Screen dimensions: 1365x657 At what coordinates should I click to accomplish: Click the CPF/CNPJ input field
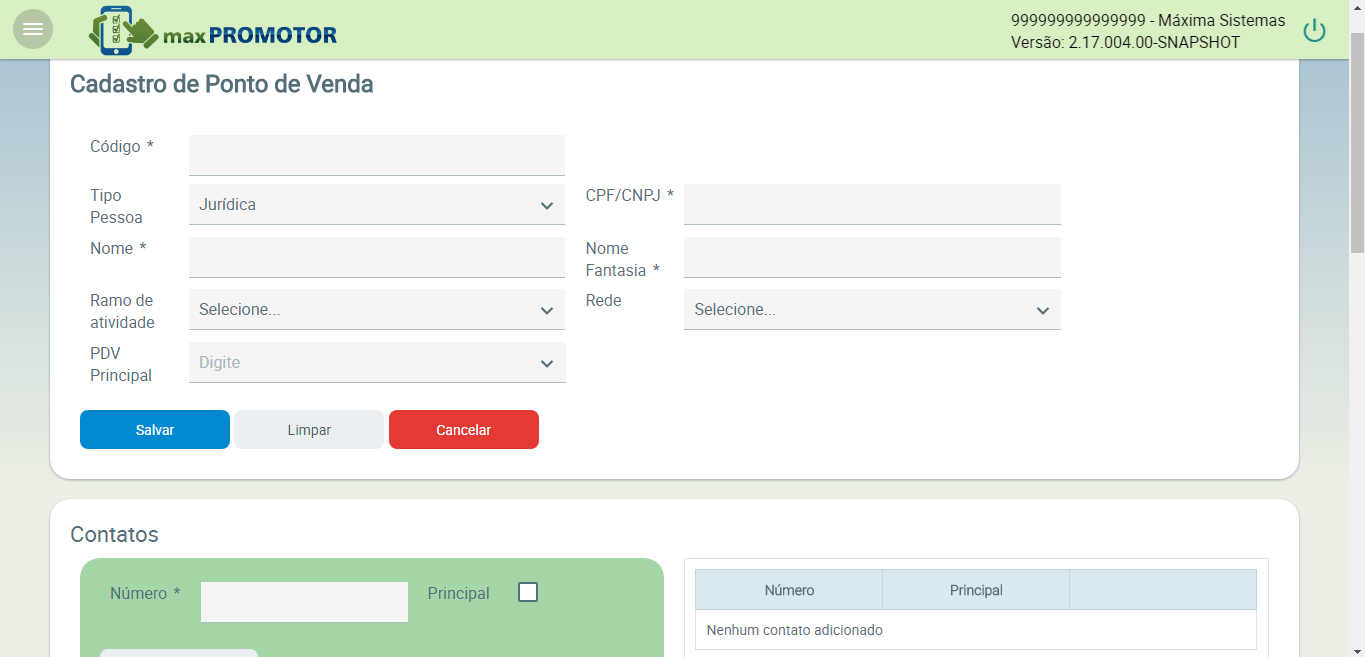872,204
